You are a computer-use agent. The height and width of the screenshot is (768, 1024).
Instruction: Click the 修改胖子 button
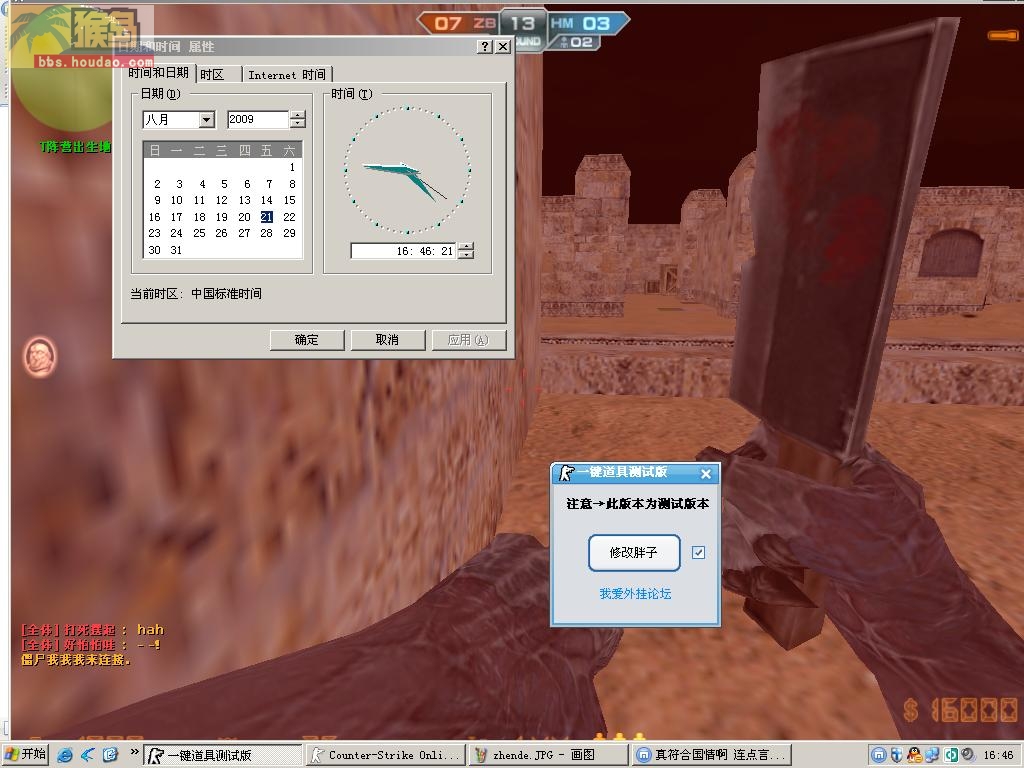click(x=634, y=552)
